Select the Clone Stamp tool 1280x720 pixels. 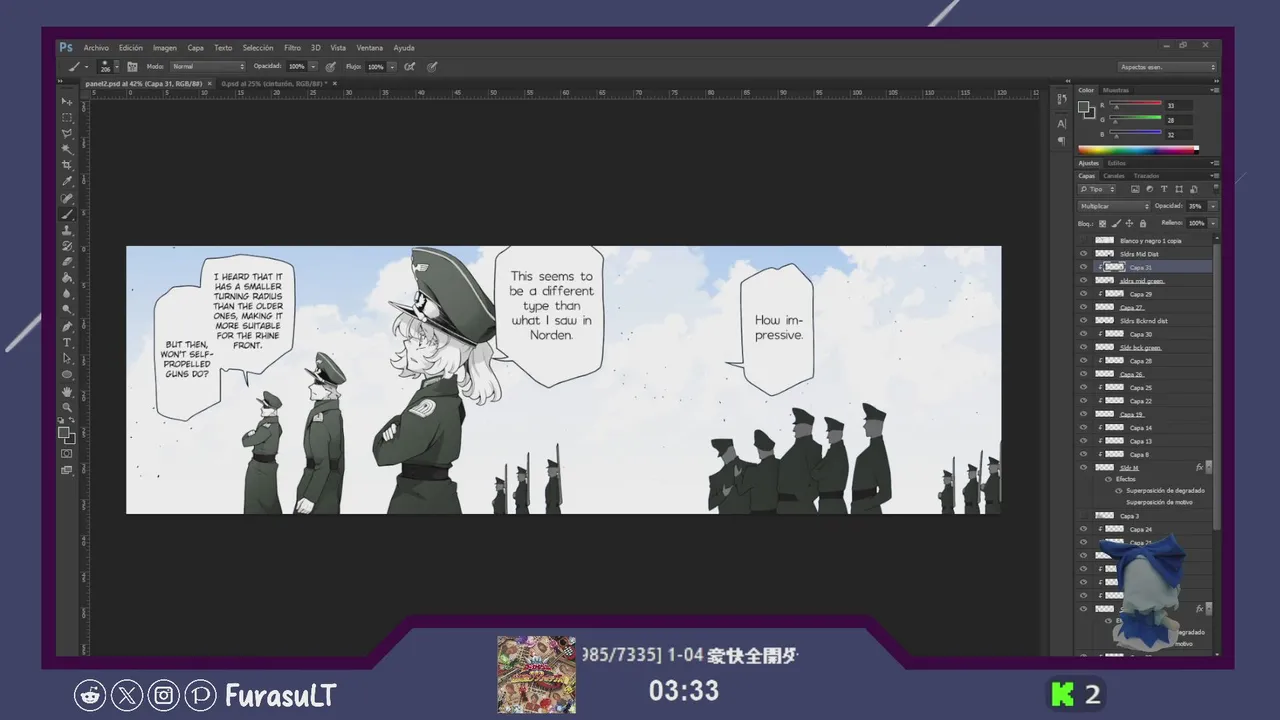67,230
